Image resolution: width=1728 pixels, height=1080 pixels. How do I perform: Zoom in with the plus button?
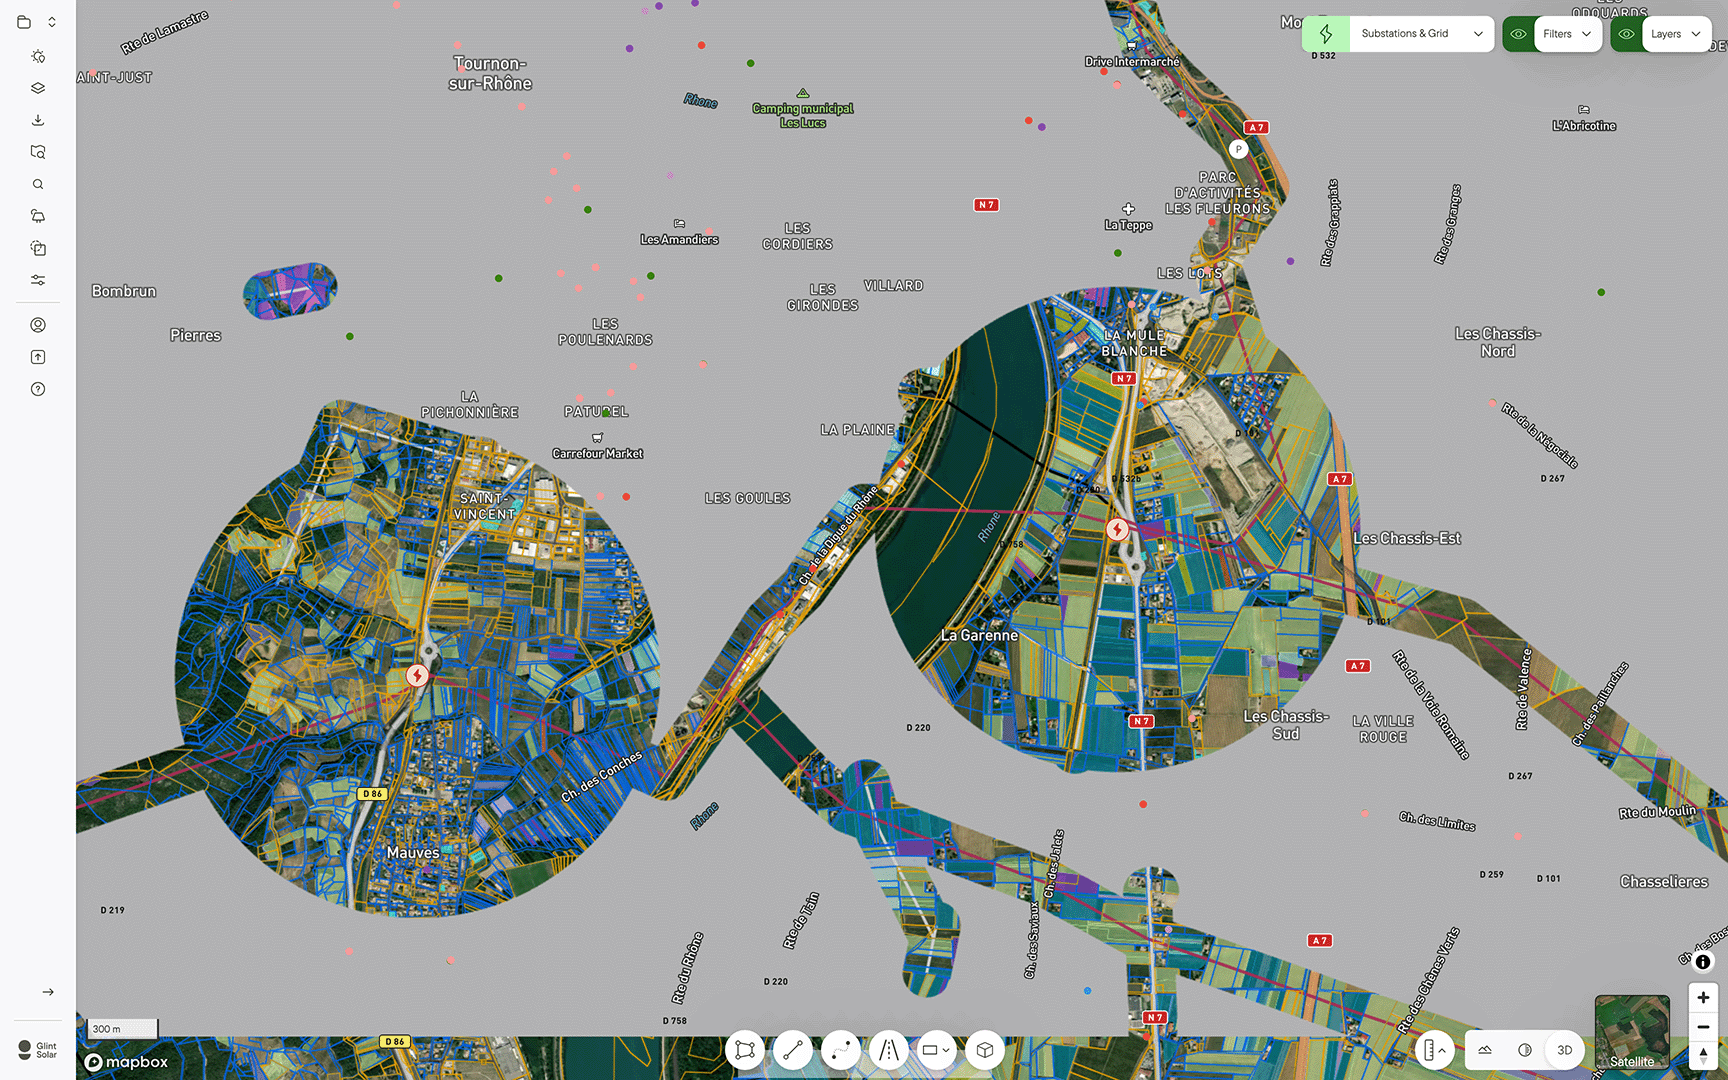tap(1703, 997)
